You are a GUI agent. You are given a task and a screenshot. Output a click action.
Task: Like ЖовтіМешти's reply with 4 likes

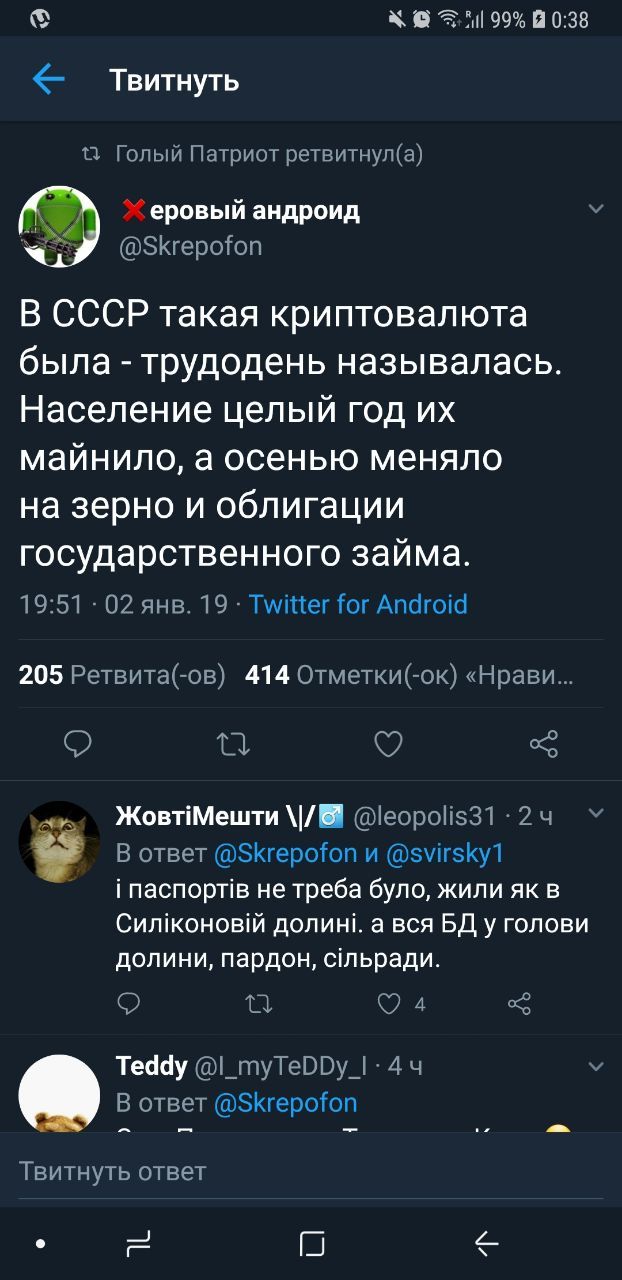click(389, 1004)
